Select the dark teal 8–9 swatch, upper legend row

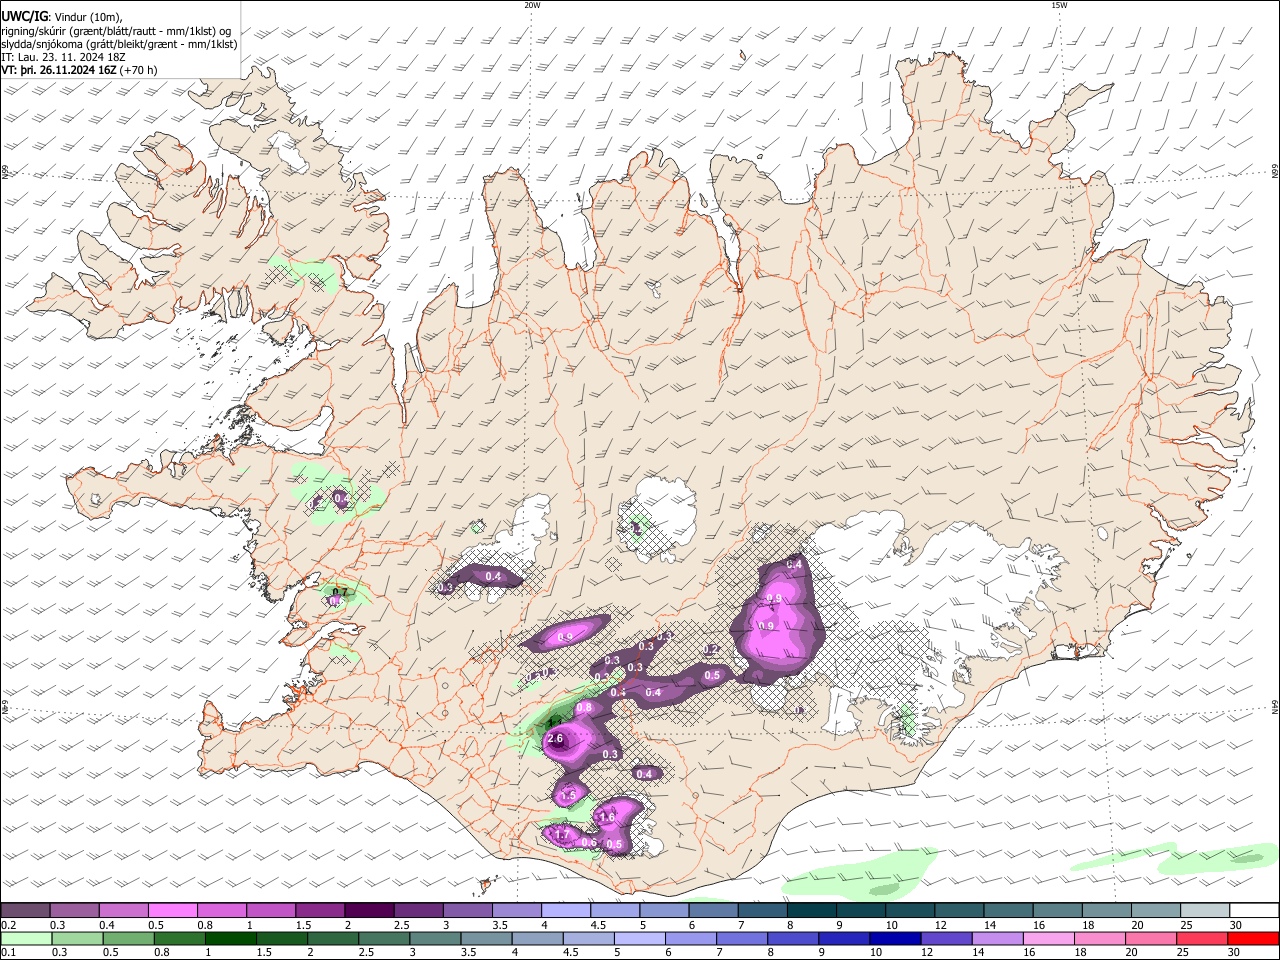pyautogui.click(x=812, y=910)
